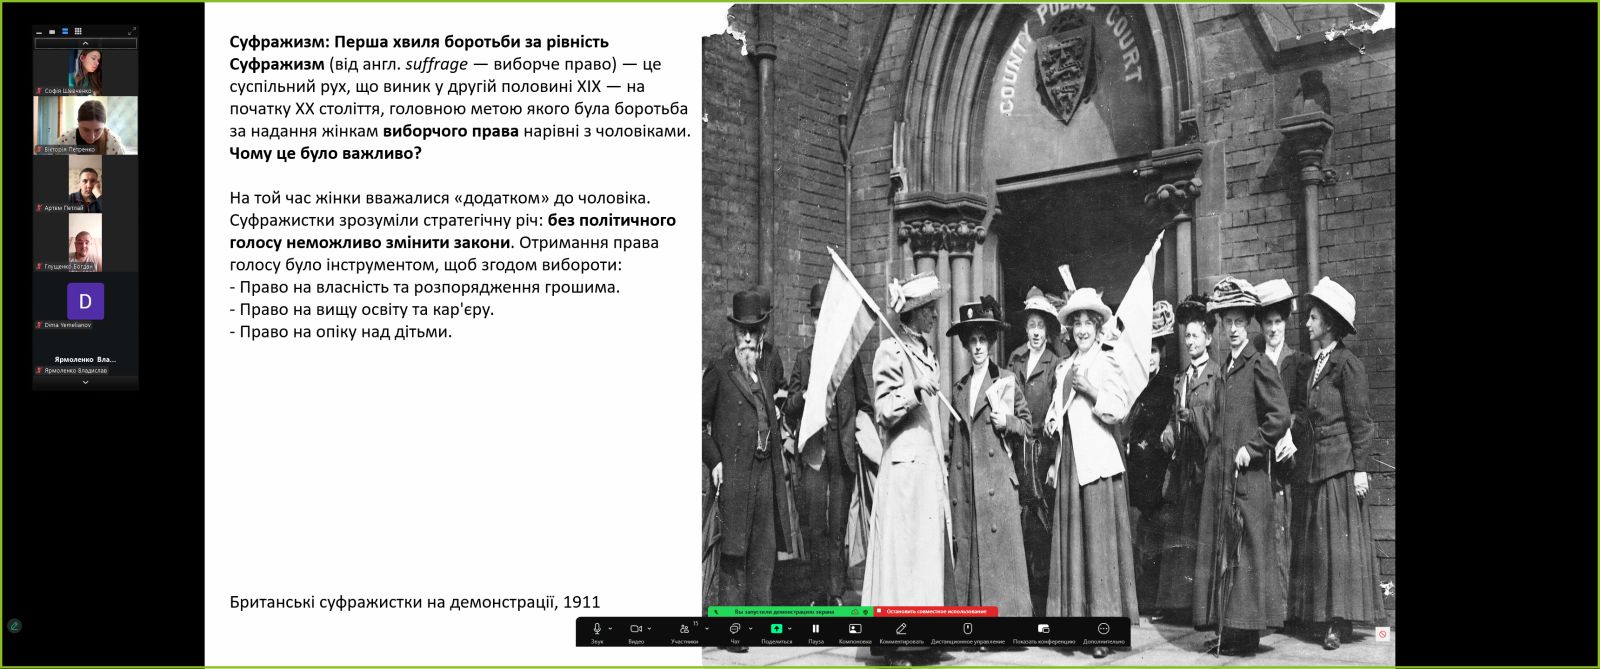Open Дистанционное управление remote control

[967, 630]
